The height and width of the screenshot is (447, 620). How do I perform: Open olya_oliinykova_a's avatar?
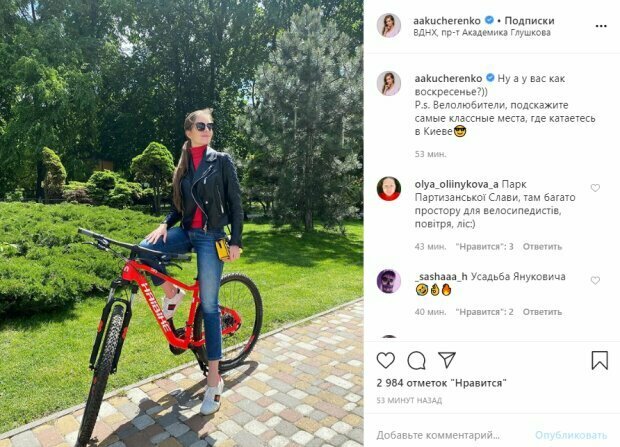(x=389, y=189)
